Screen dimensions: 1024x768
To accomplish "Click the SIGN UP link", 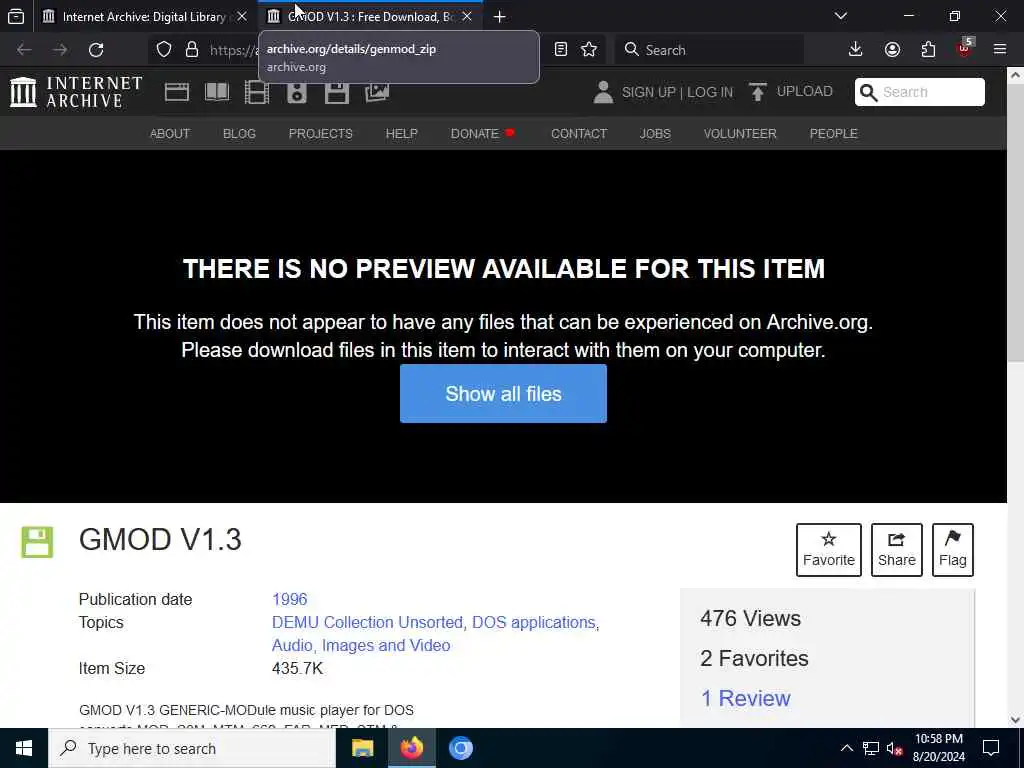I will (648, 92).
